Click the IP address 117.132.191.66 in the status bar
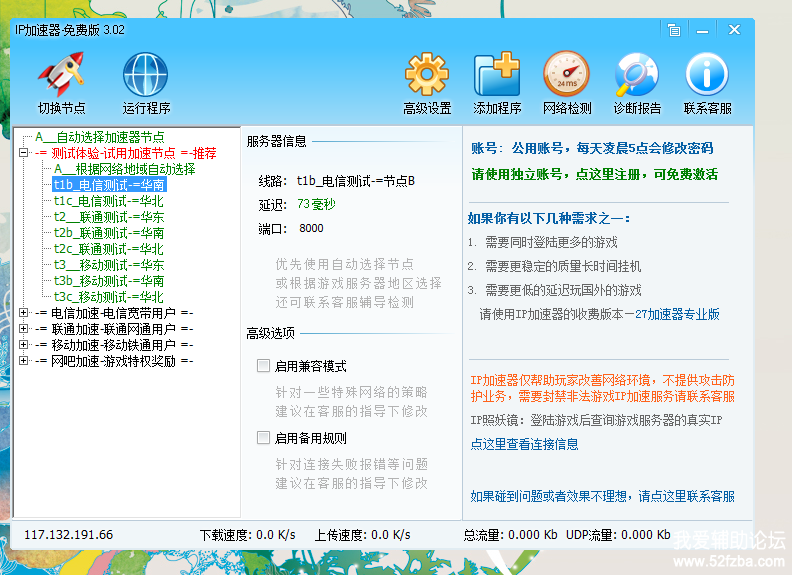 pos(69,535)
